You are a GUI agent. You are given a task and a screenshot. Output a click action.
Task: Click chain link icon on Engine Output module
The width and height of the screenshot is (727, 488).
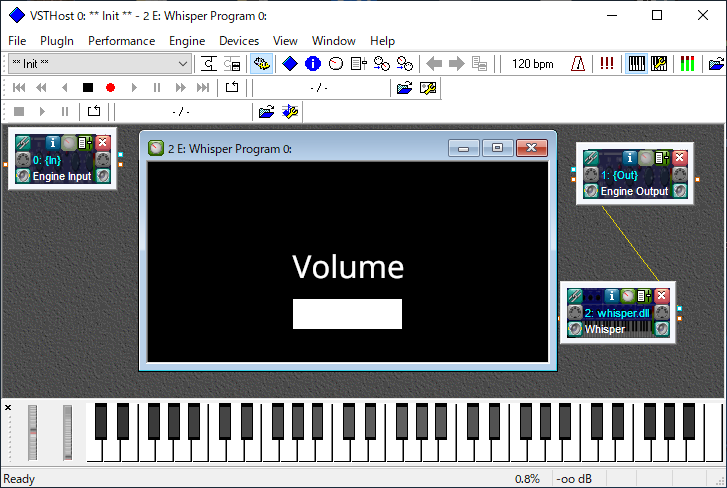tap(591, 158)
